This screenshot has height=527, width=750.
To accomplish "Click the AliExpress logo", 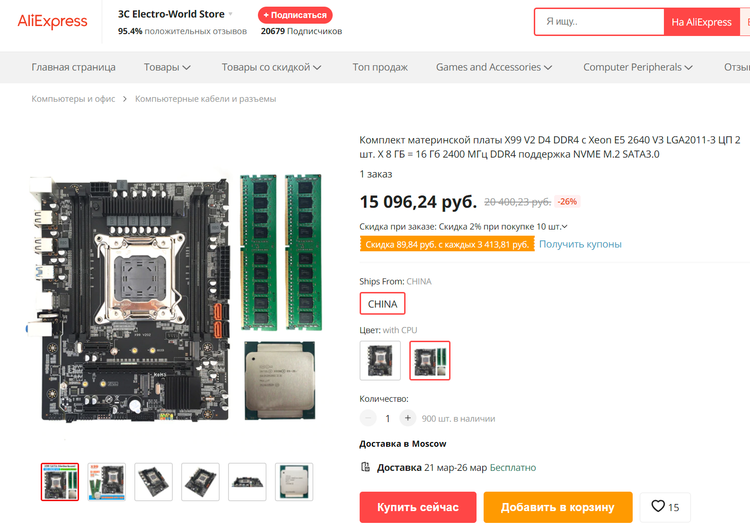I will (x=52, y=22).
